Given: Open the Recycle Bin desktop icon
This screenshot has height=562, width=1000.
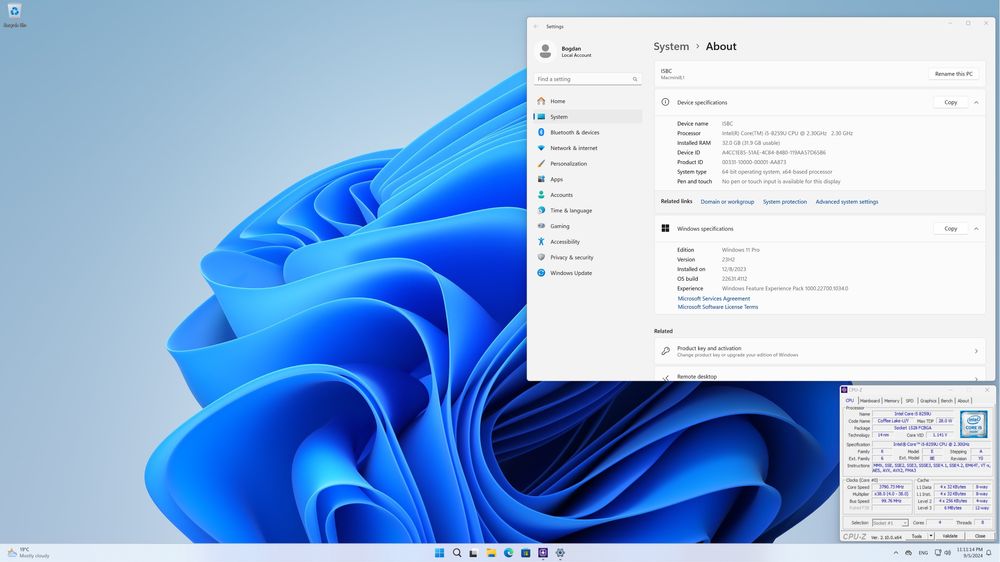Looking at the screenshot, I should pyautogui.click(x=14, y=15).
